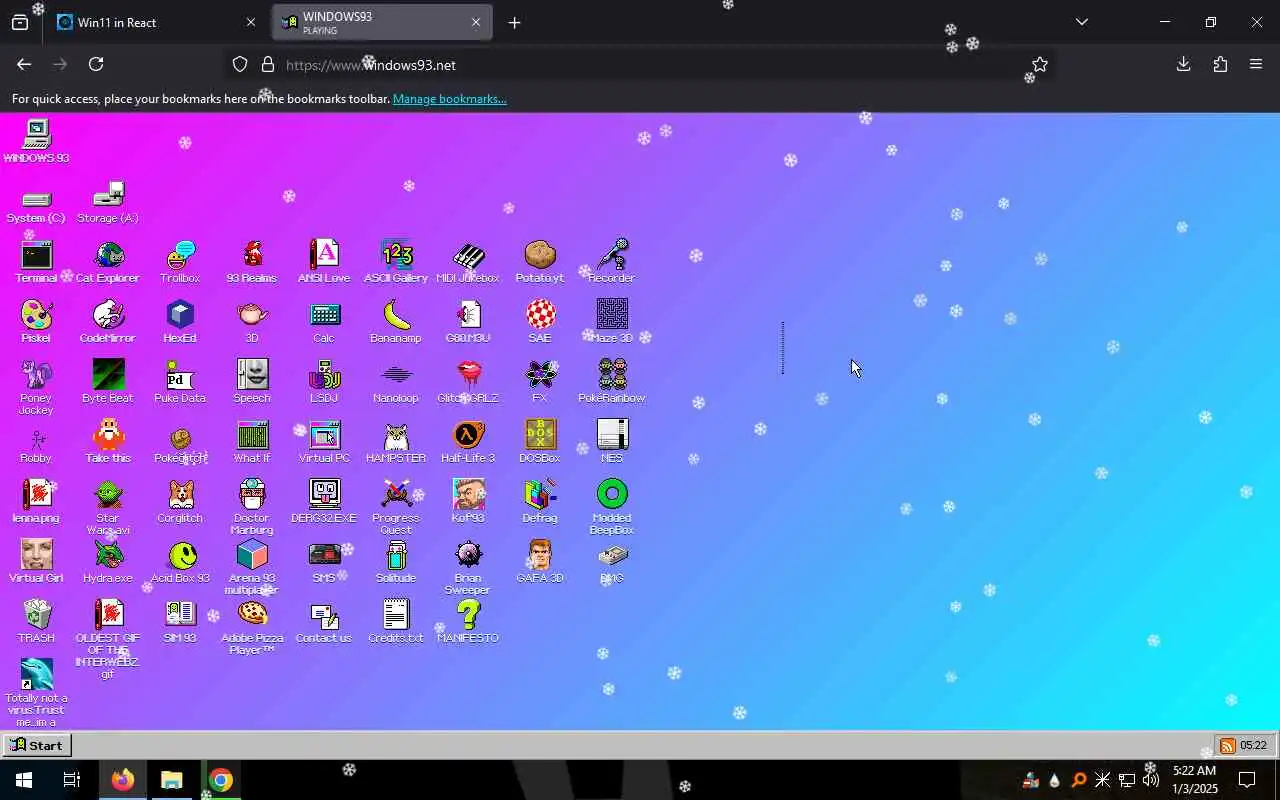The image size is (1280, 800).
Task: Open WINDOWS 93 computer icon
Action: point(36,141)
